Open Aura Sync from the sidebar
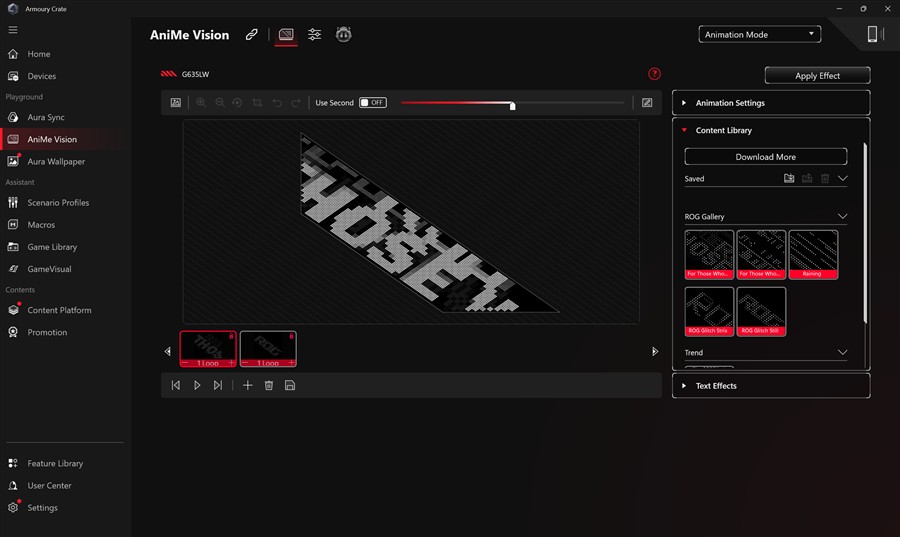The width and height of the screenshot is (900, 537). (x=46, y=118)
